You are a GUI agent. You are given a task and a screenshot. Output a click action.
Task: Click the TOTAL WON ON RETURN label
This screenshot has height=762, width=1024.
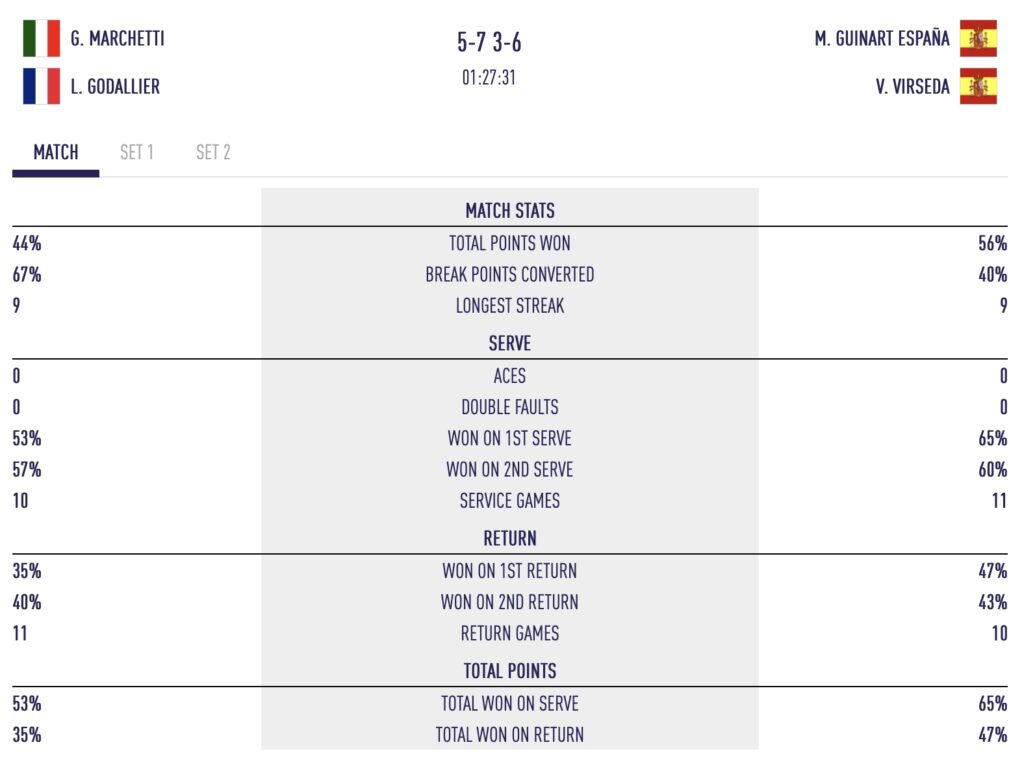[x=510, y=734]
